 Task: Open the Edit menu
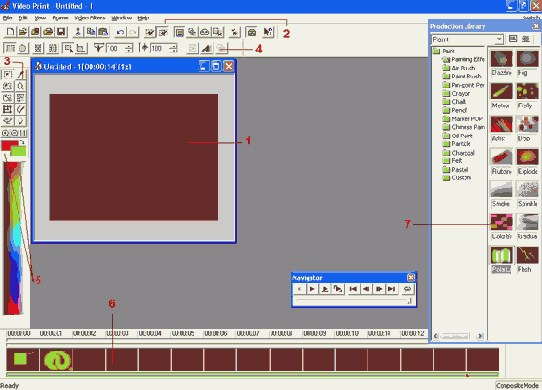click(x=23, y=18)
